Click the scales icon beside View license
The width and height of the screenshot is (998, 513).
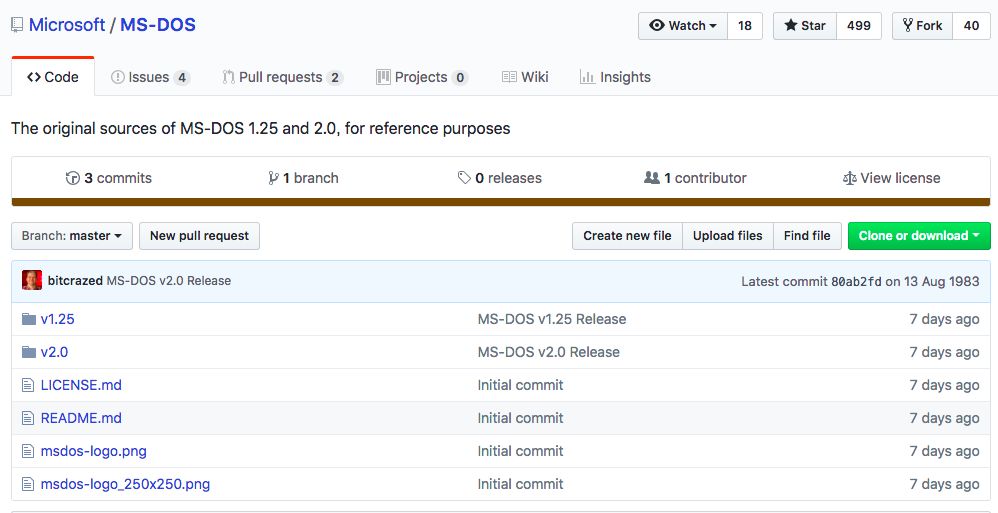pyautogui.click(x=849, y=178)
